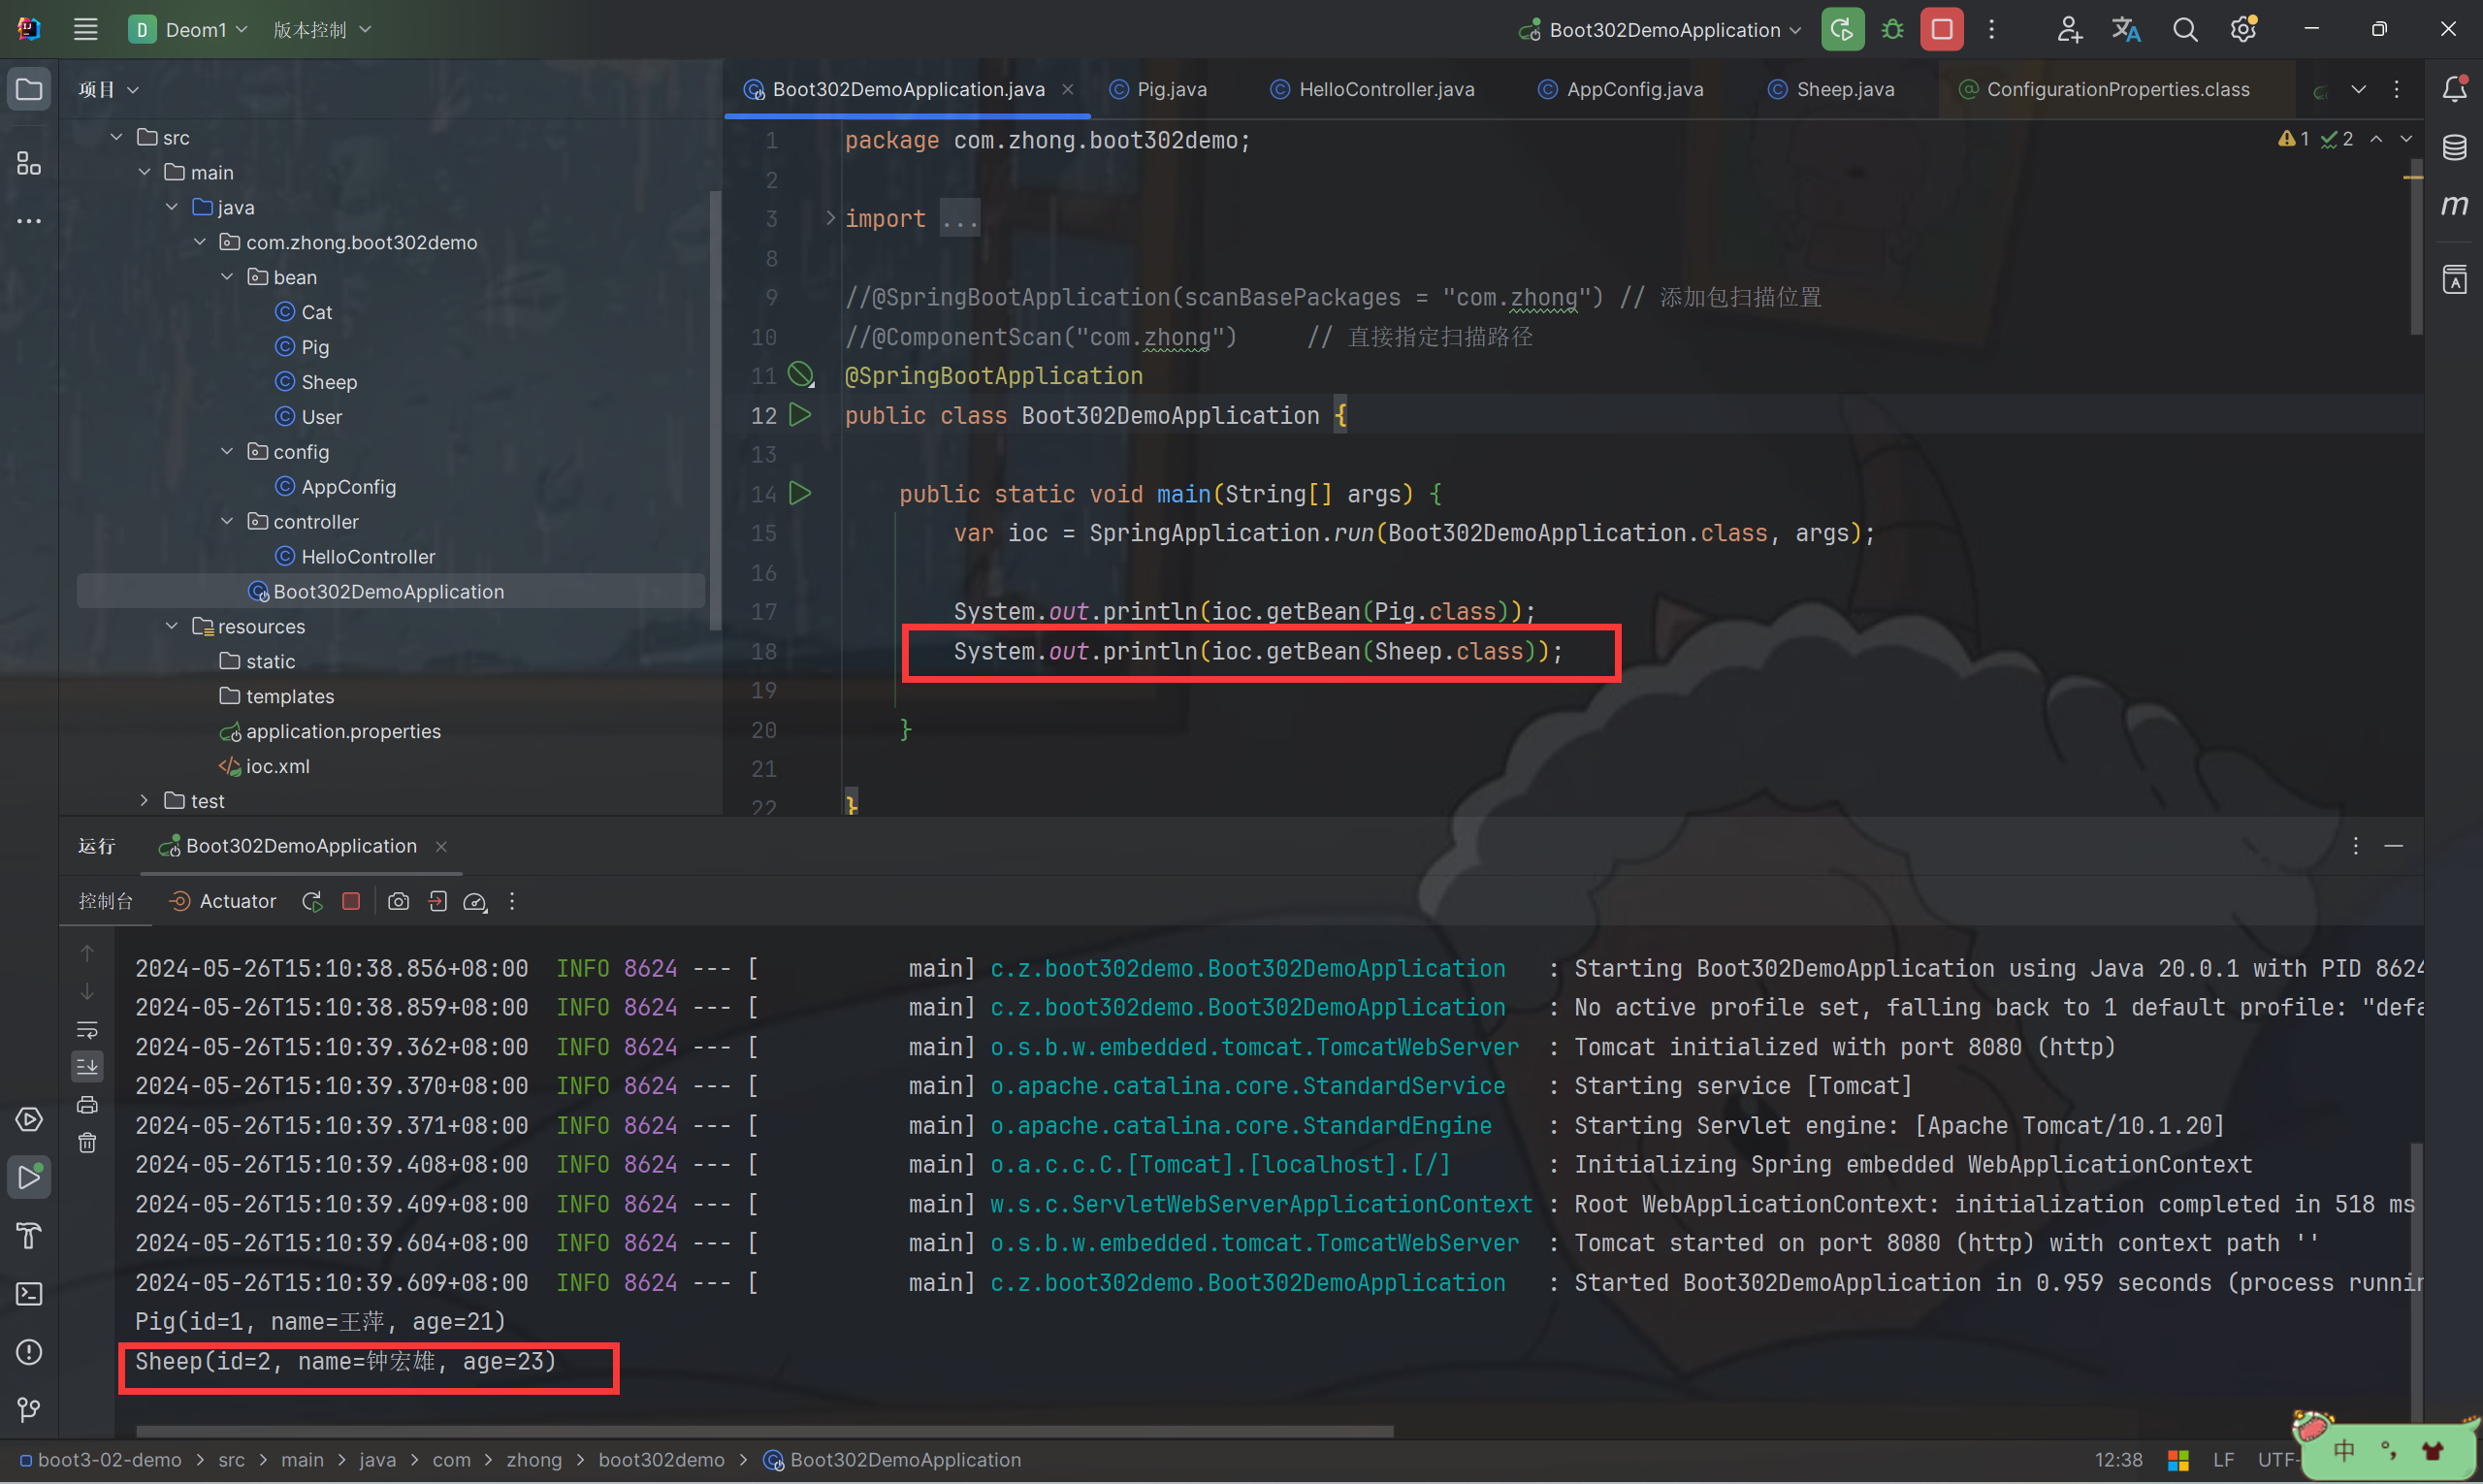The height and width of the screenshot is (1484, 2483).
Task: Expand the test folder
Action: (x=144, y=800)
